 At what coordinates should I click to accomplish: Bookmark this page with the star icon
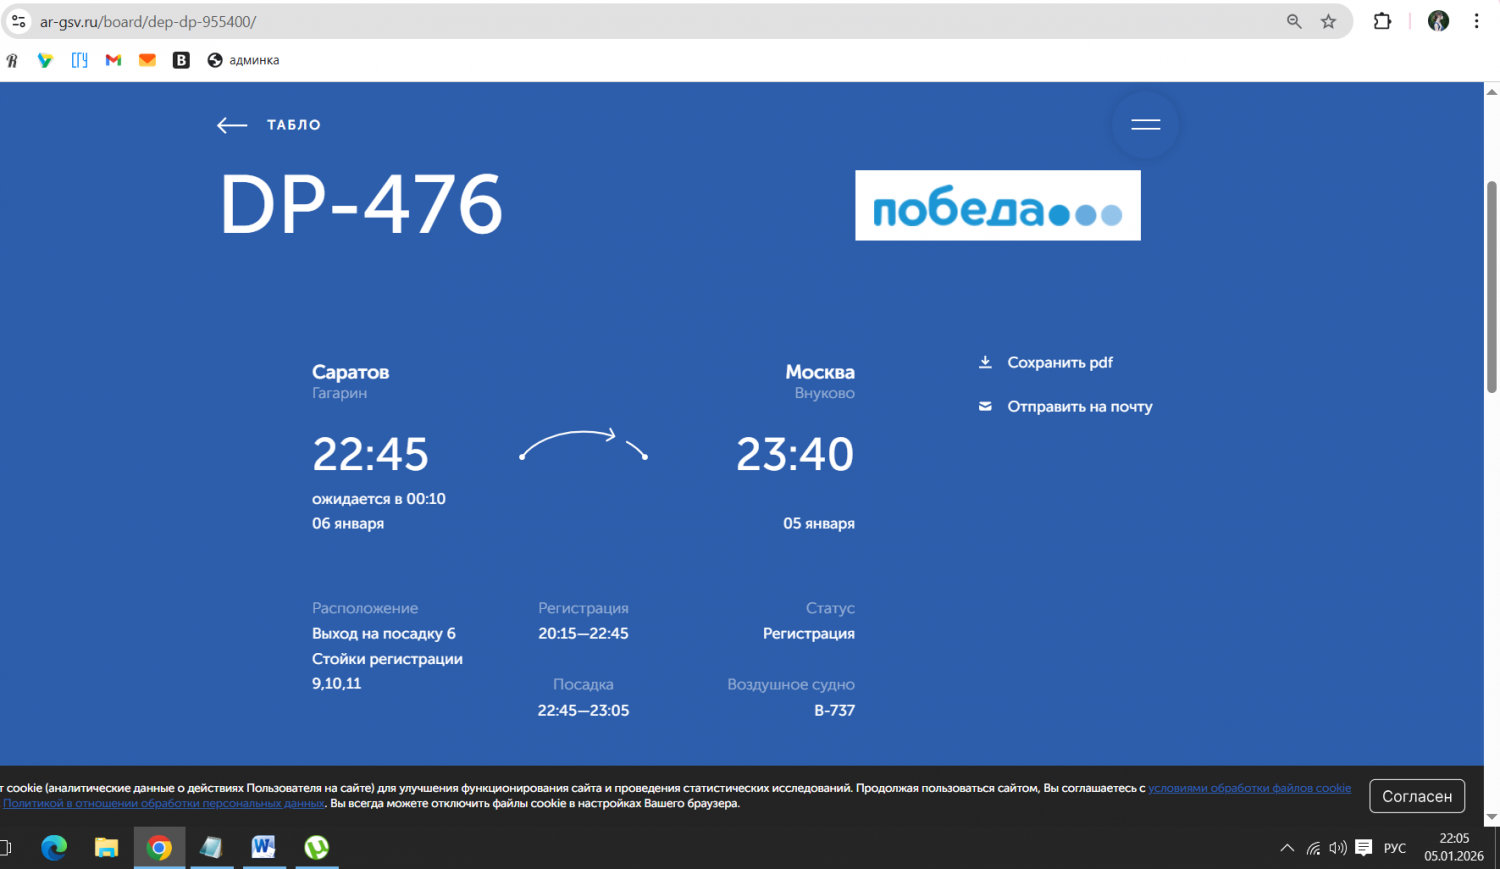tap(1328, 21)
